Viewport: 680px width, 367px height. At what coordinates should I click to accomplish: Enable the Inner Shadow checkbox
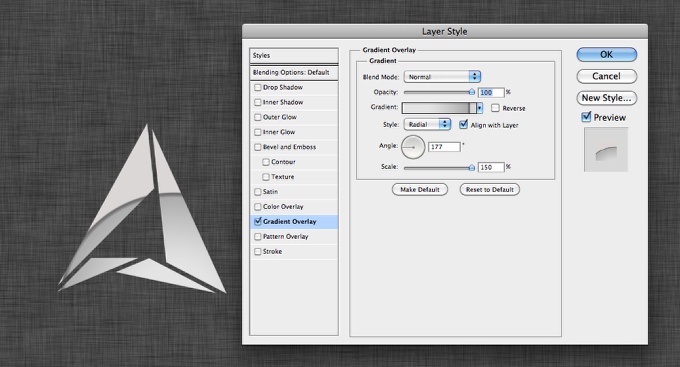pyautogui.click(x=258, y=102)
